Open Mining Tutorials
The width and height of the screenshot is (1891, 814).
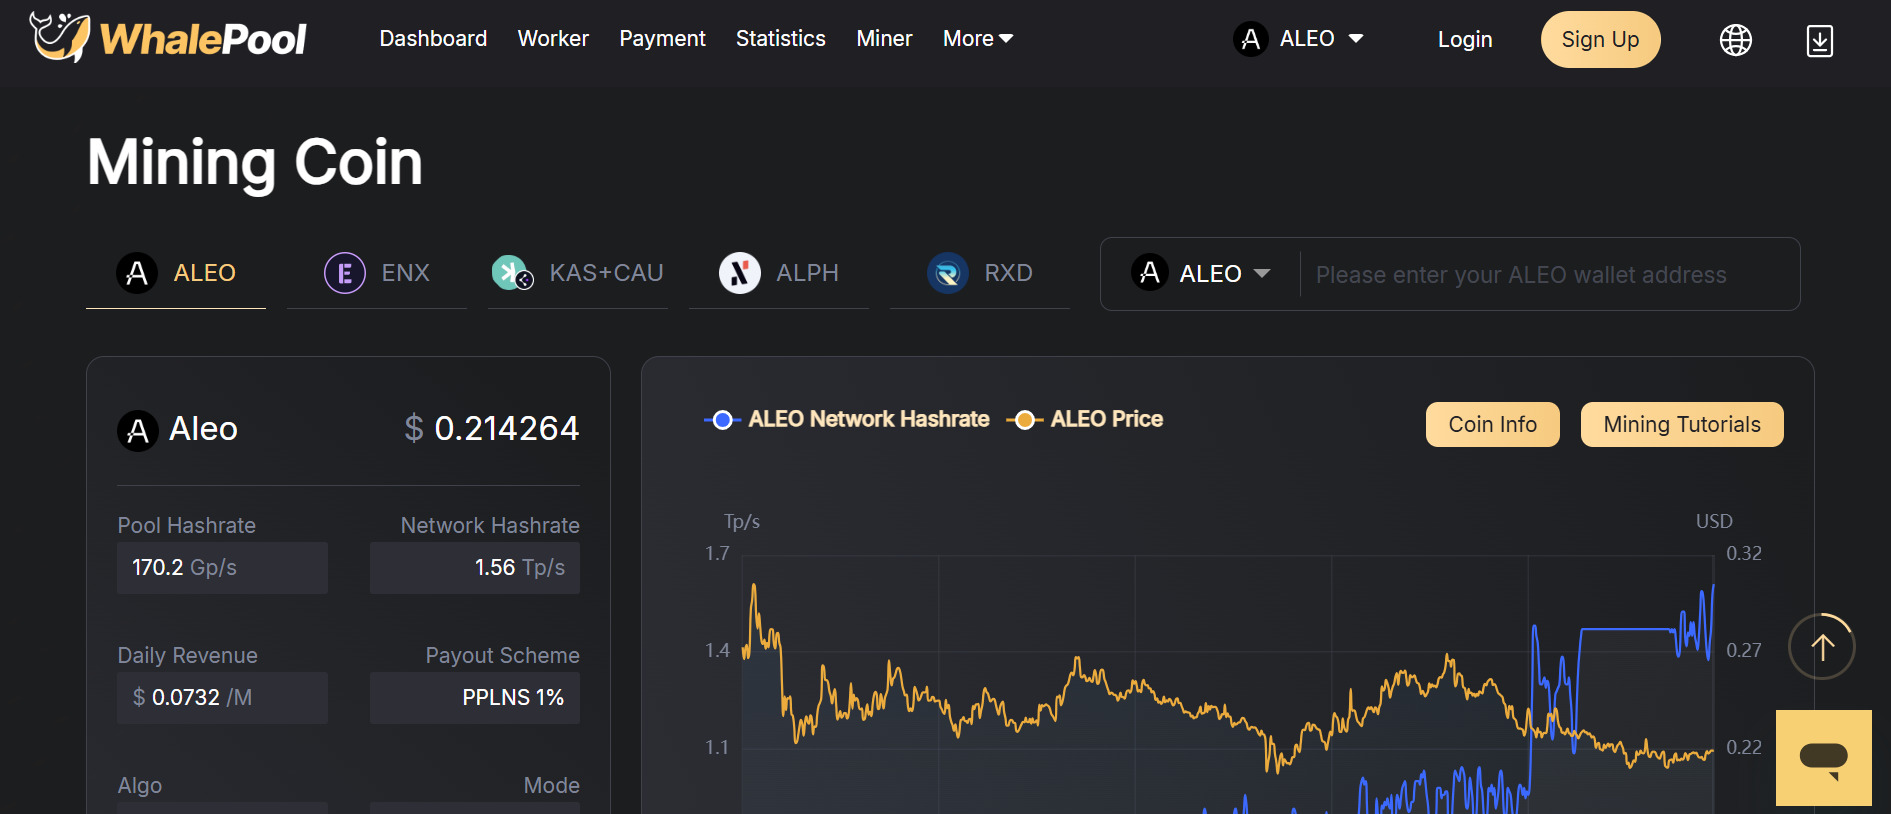1682,425
